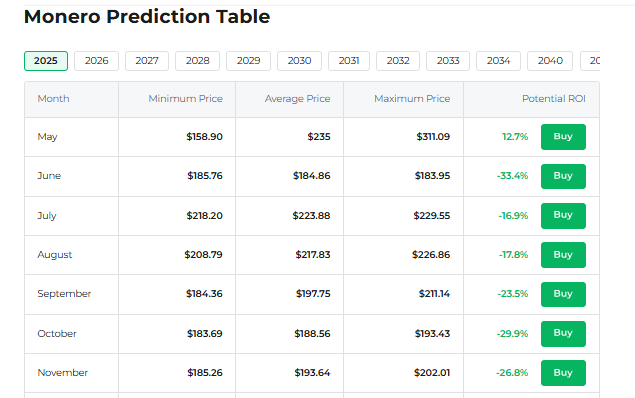Screen dimensions: 635x398
Task: Click Buy button in June row
Action: tap(563, 176)
